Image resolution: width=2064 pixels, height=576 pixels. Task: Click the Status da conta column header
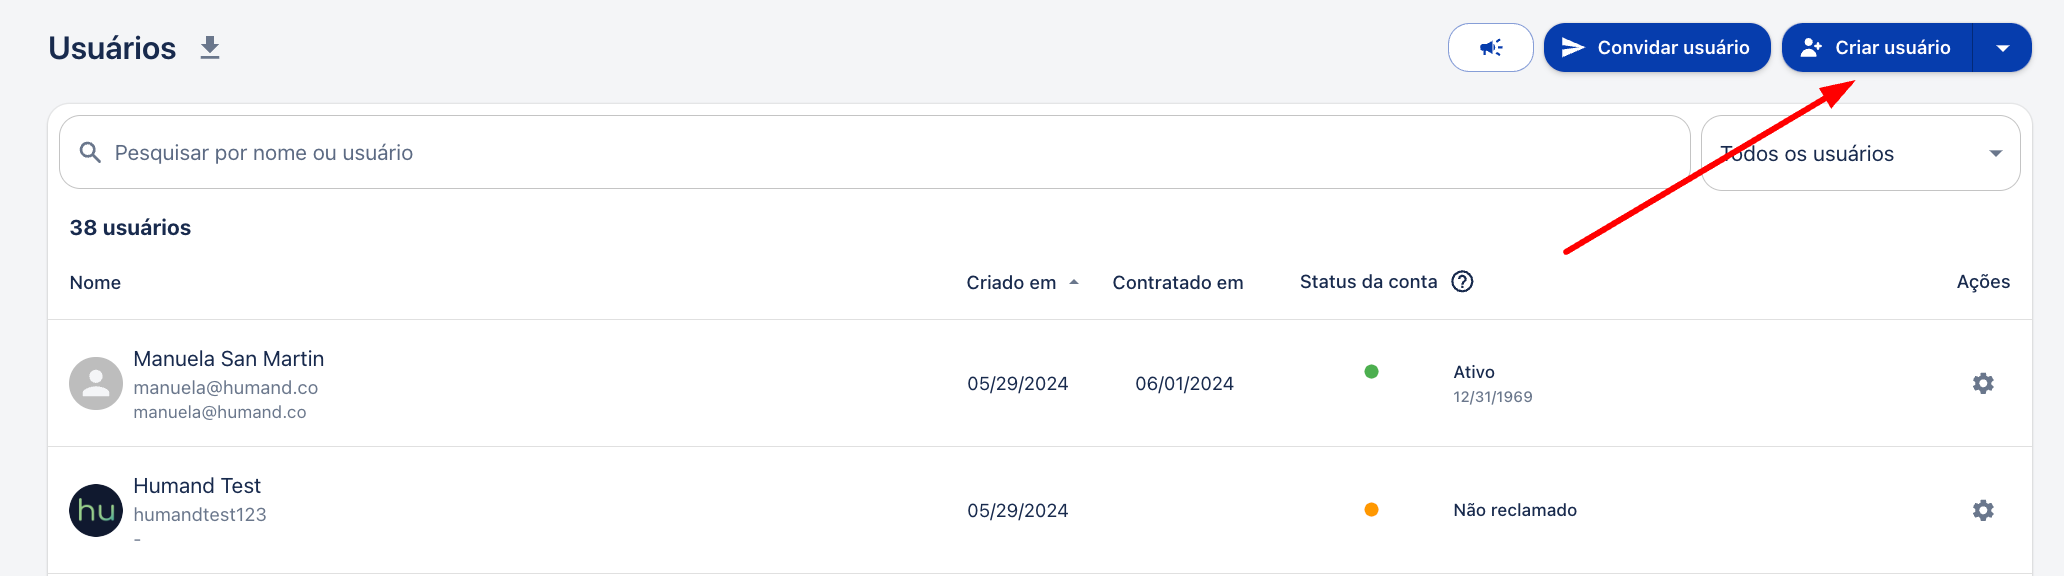tap(1368, 282)
